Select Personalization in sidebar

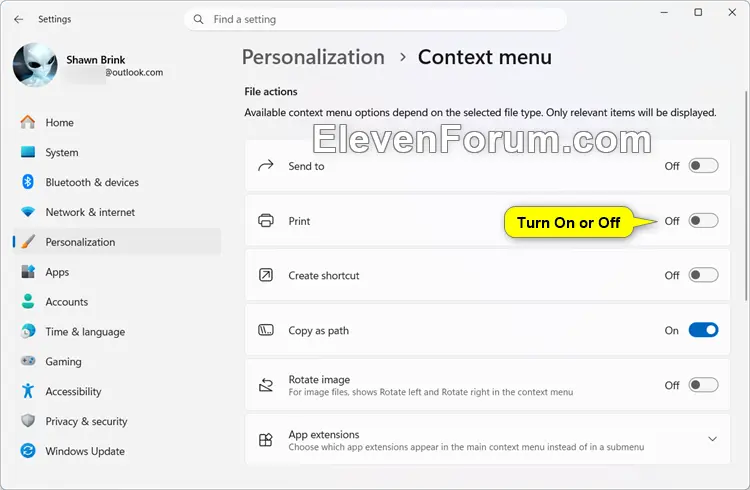tap(117, 242)
